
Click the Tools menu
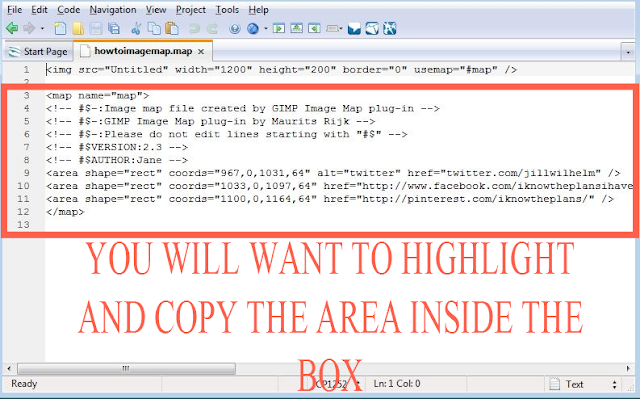point(227,9)
